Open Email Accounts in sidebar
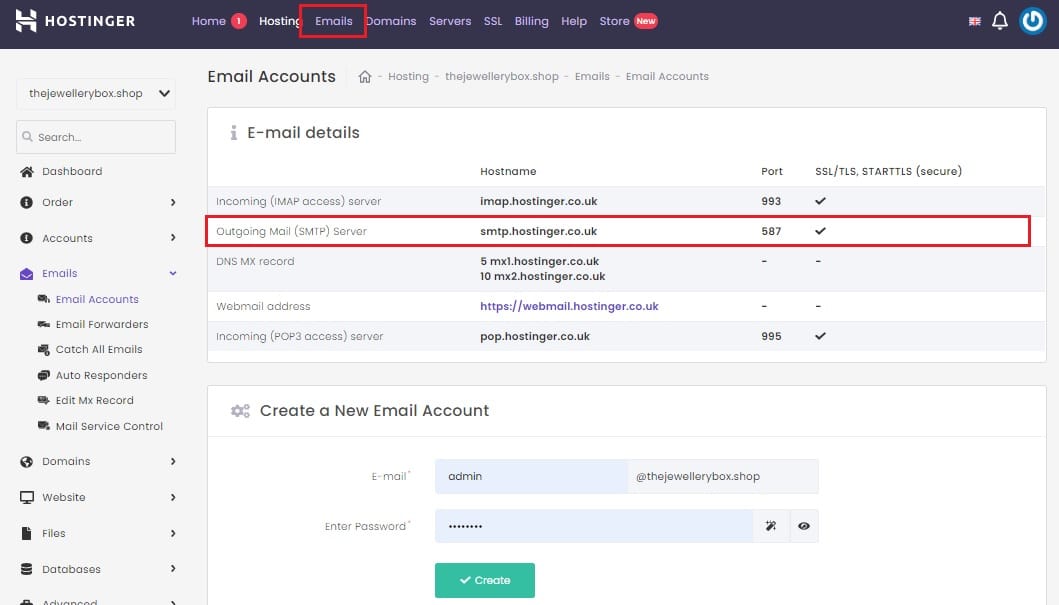Image resolution: width=1059 pixels, height=605 pixels. click(x=97, y=298)
